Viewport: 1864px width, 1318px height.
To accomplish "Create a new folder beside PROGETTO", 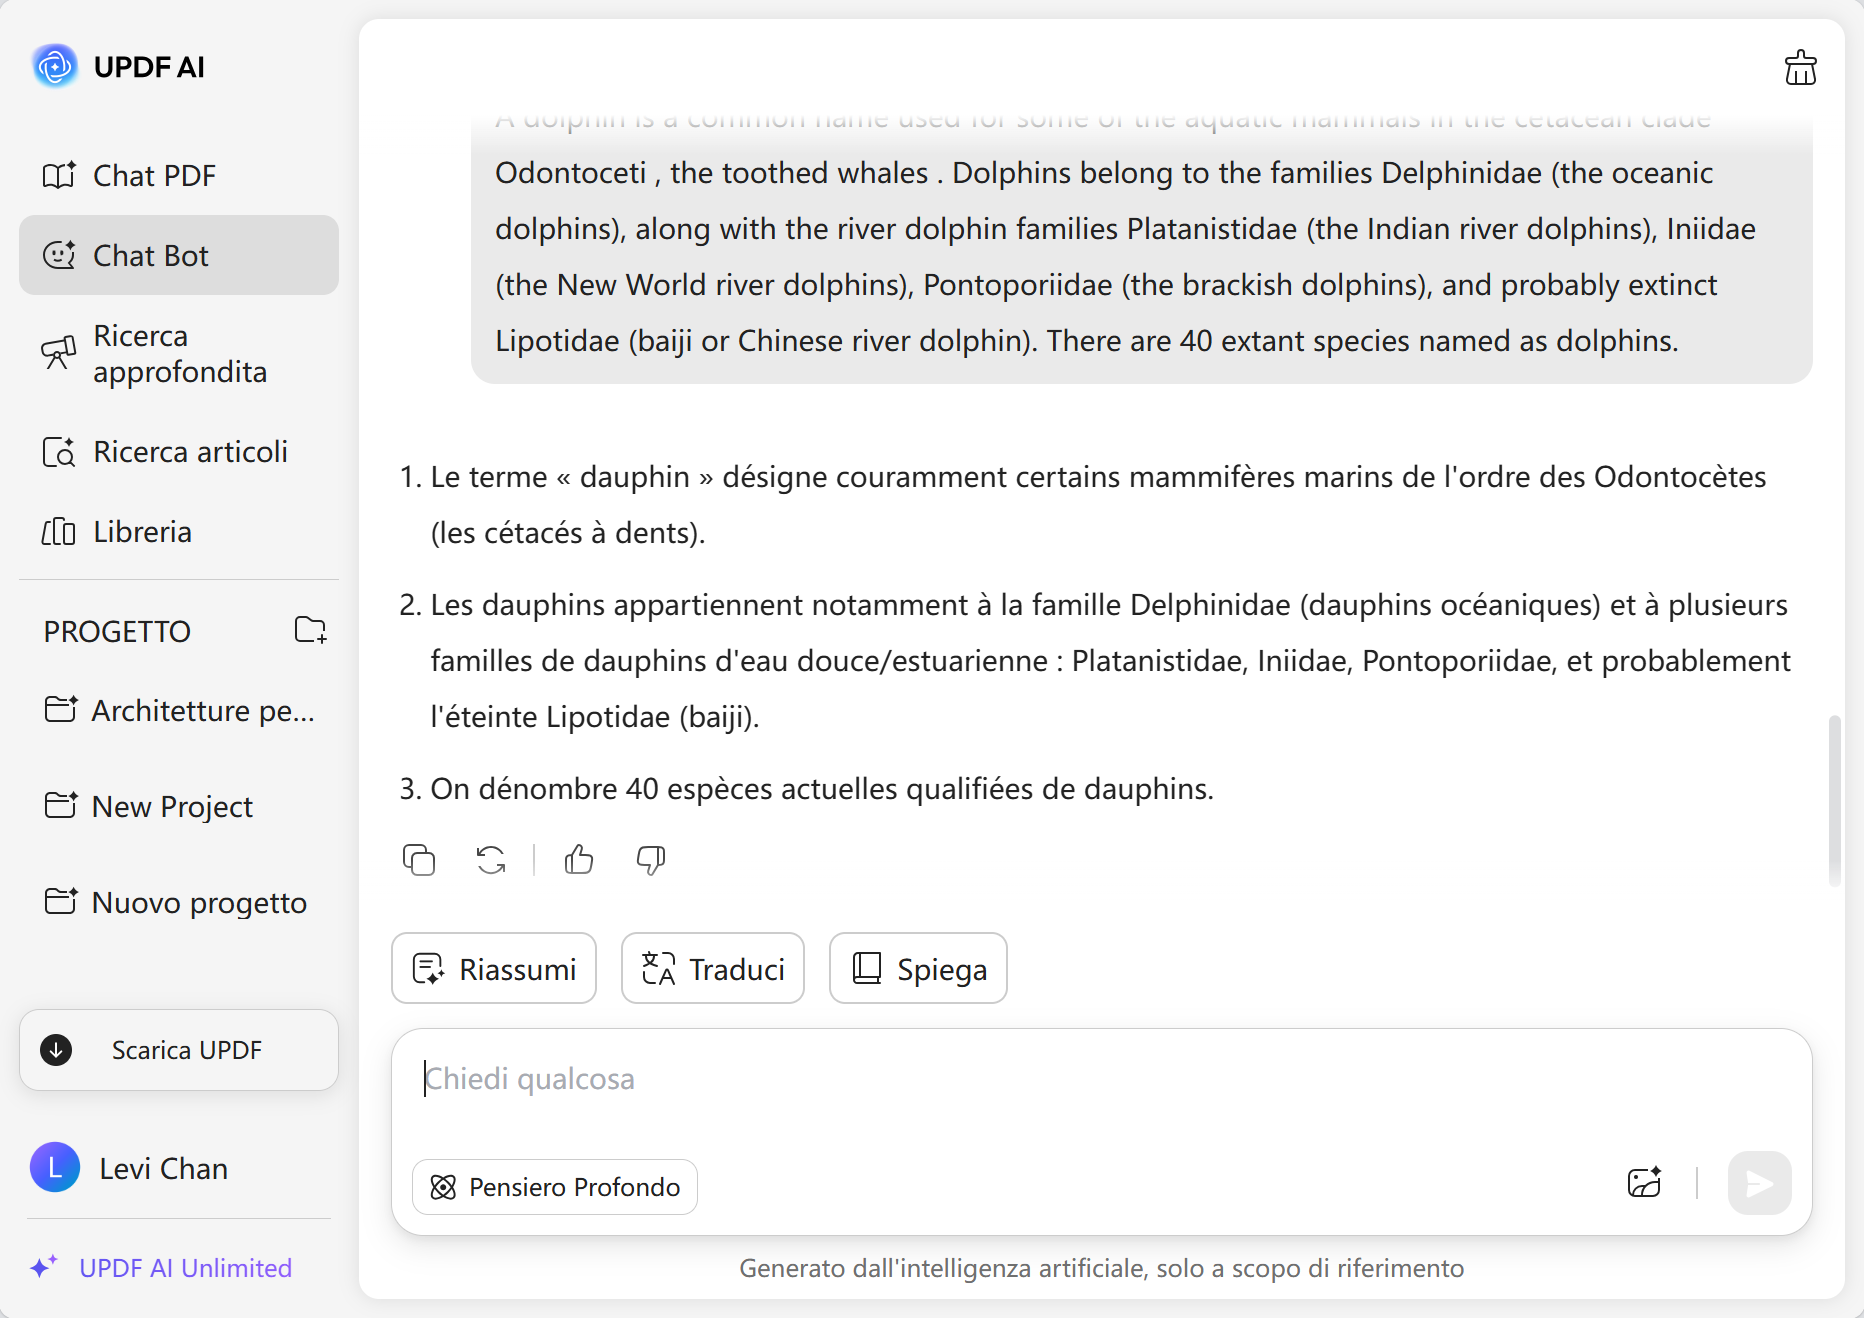I will click(310, 630).
